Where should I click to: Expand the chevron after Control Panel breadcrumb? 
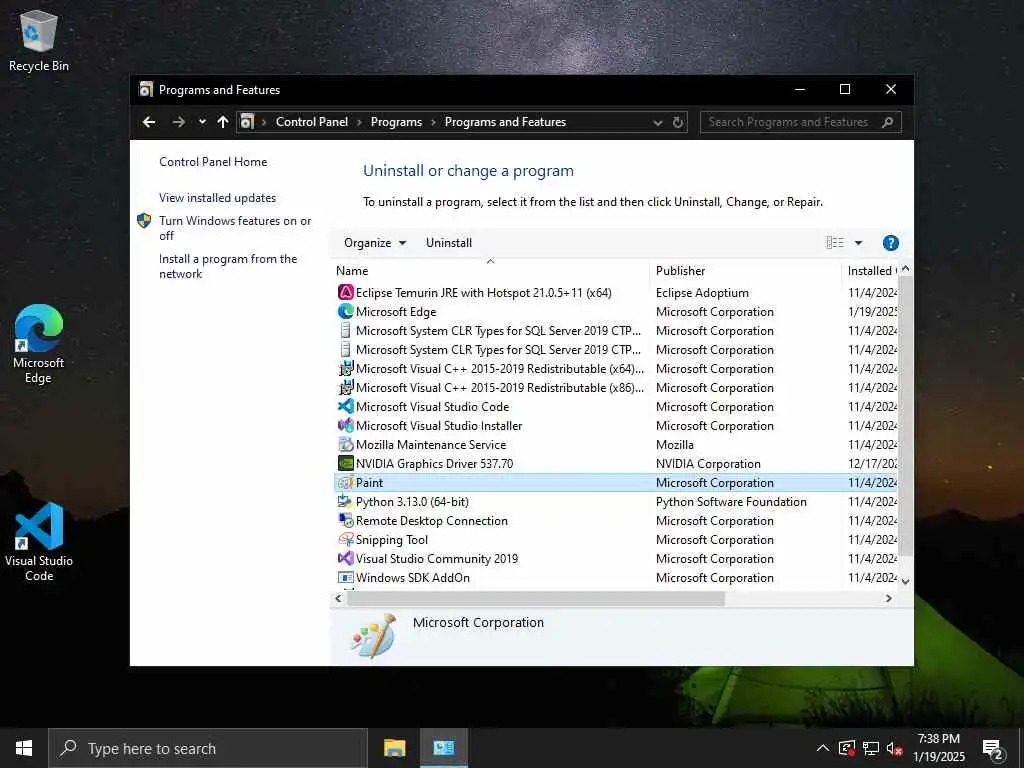click(x=359, y=122)
